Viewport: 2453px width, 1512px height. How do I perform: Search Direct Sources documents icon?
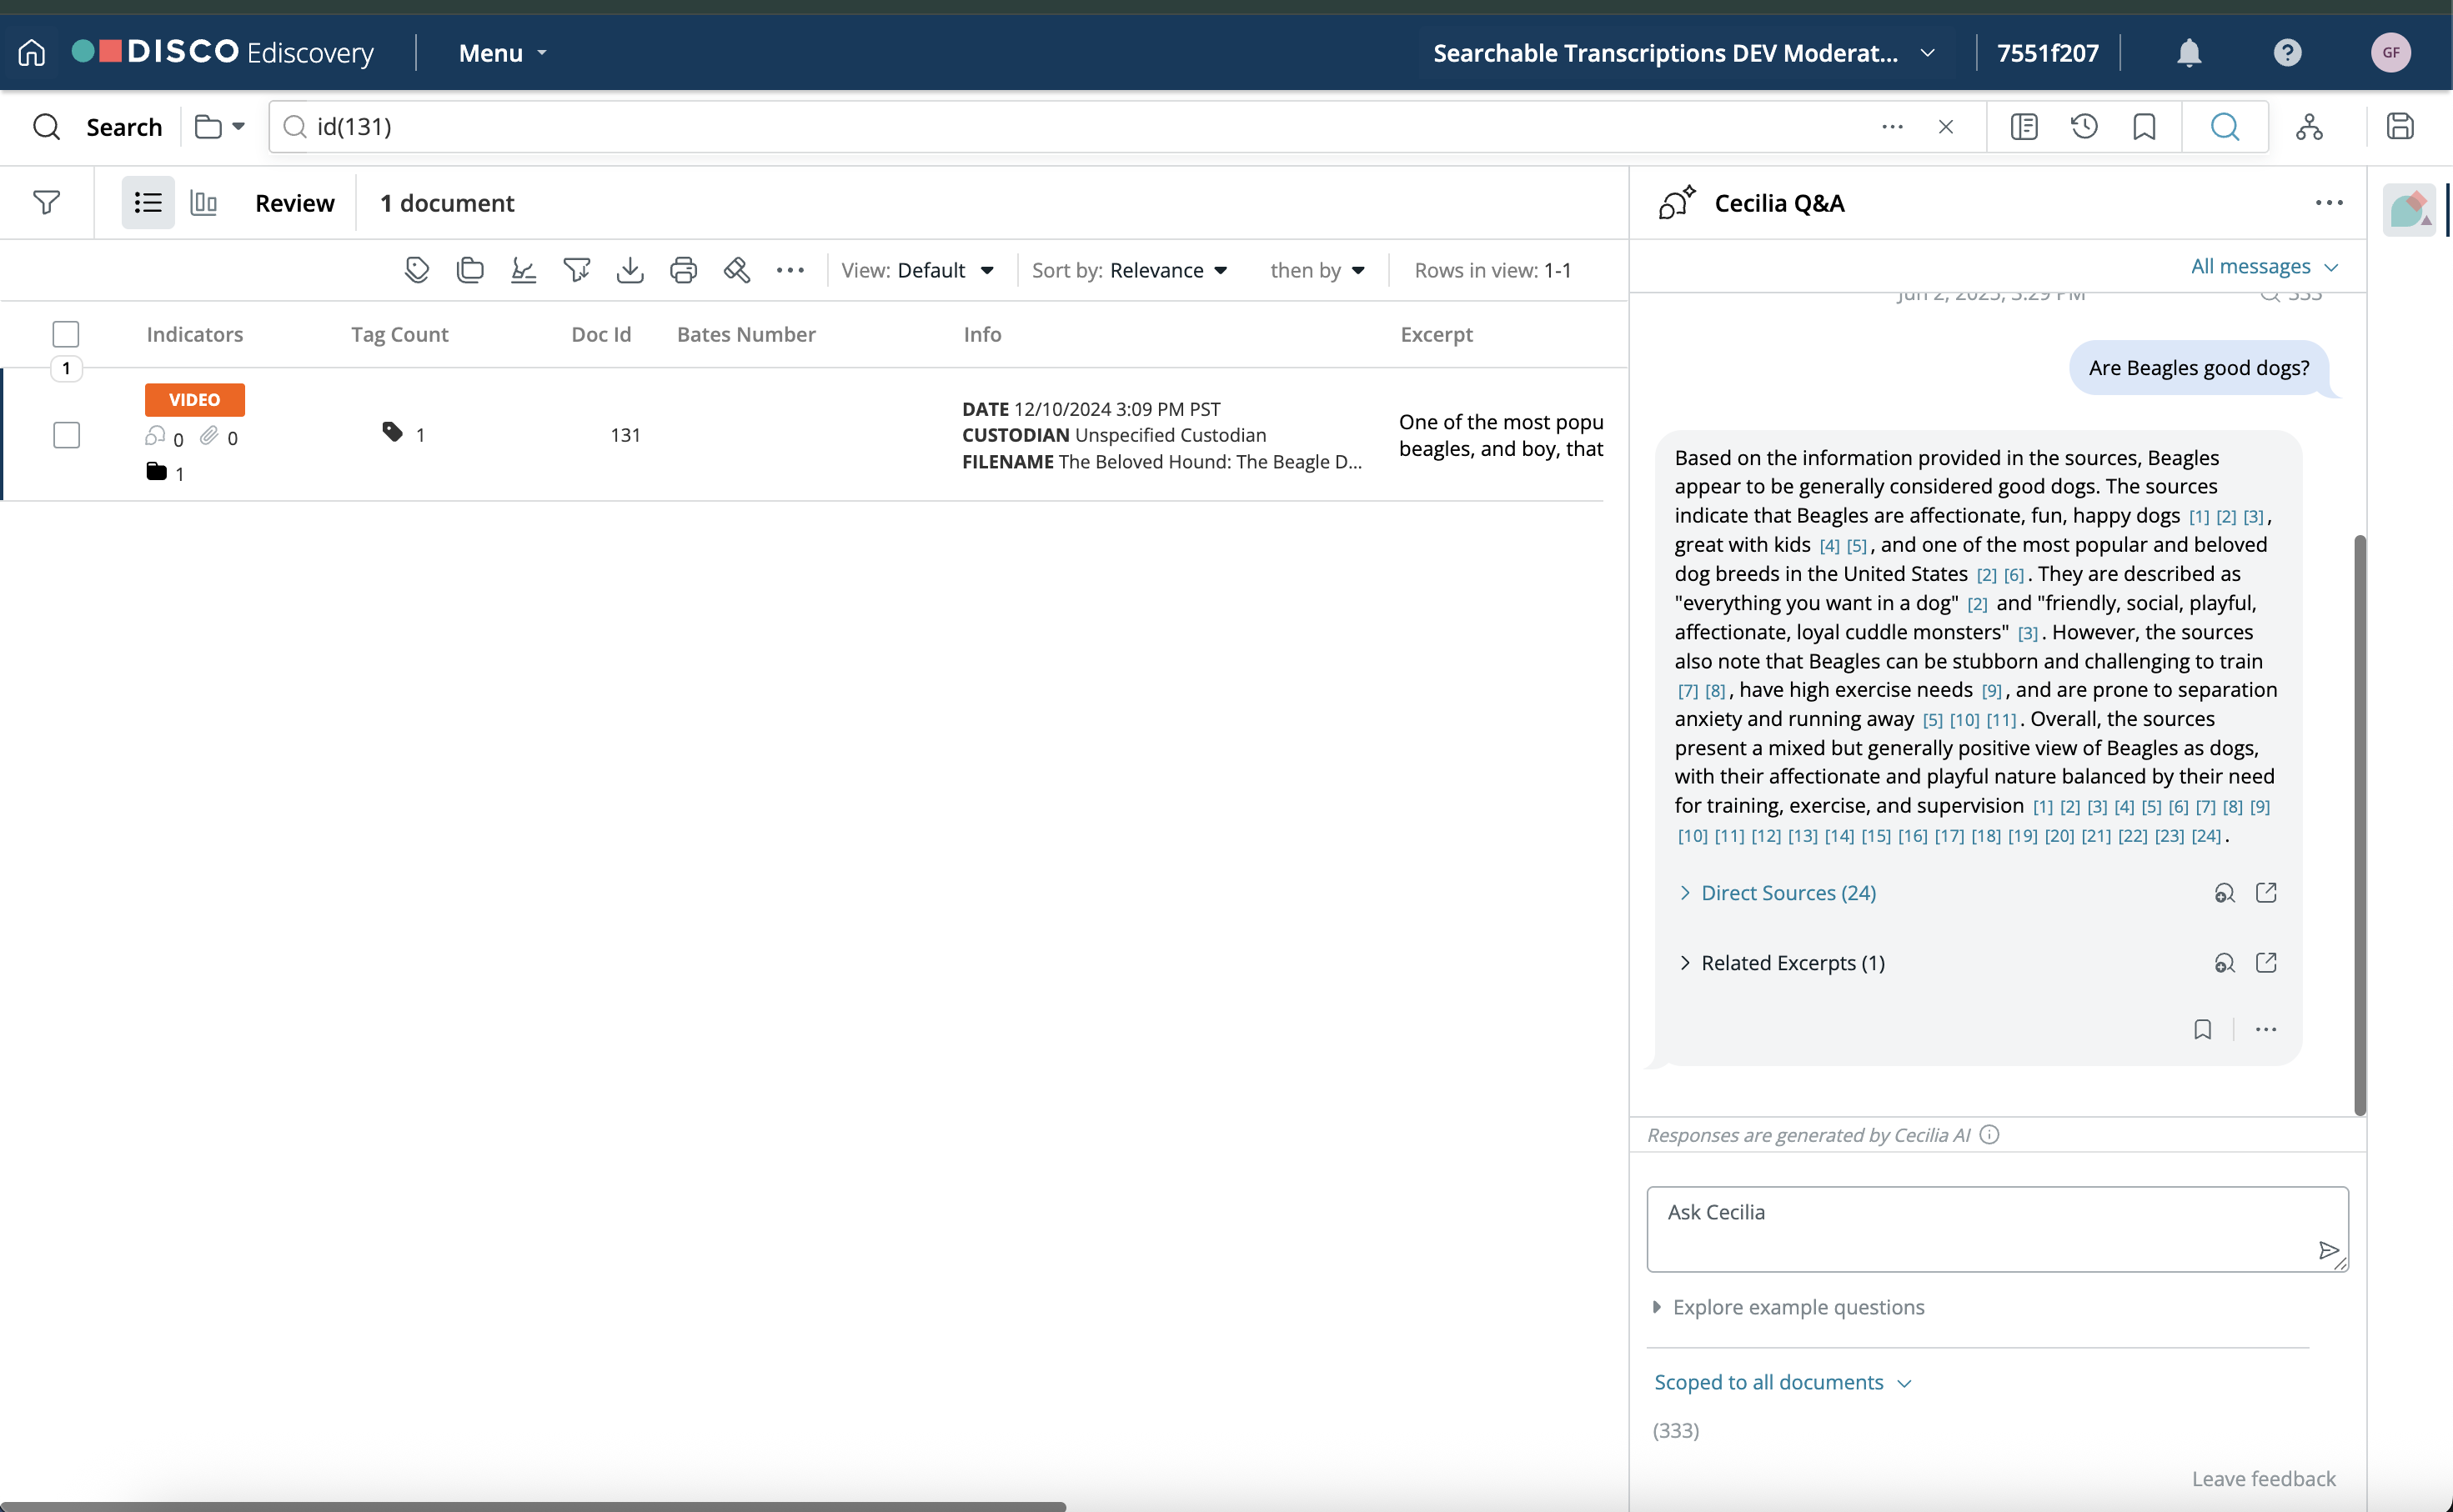pos(2224,893)
